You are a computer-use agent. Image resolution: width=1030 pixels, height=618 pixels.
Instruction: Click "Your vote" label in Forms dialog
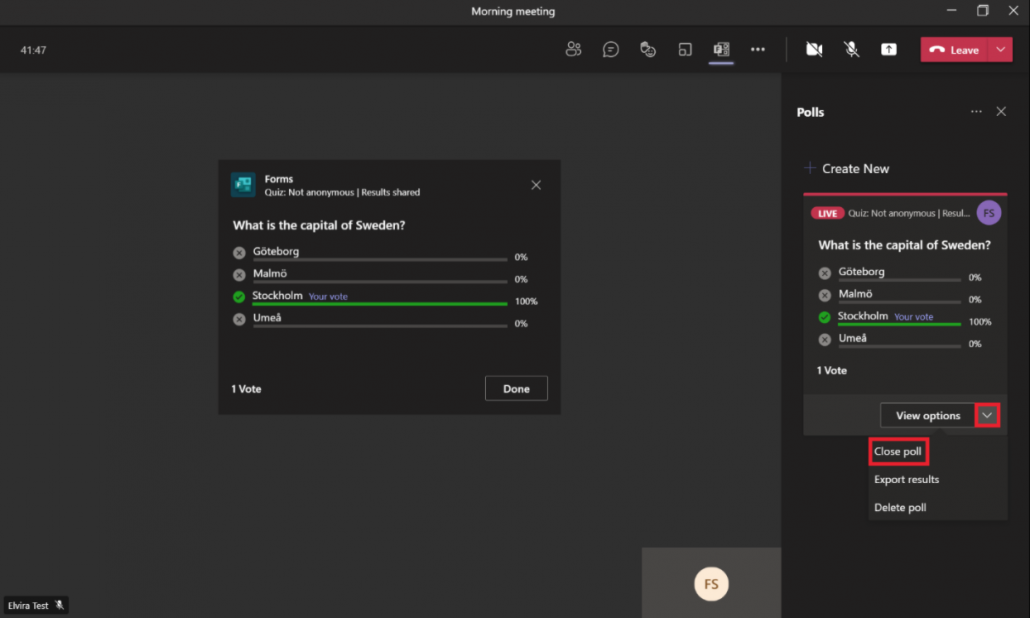[328, 297]
